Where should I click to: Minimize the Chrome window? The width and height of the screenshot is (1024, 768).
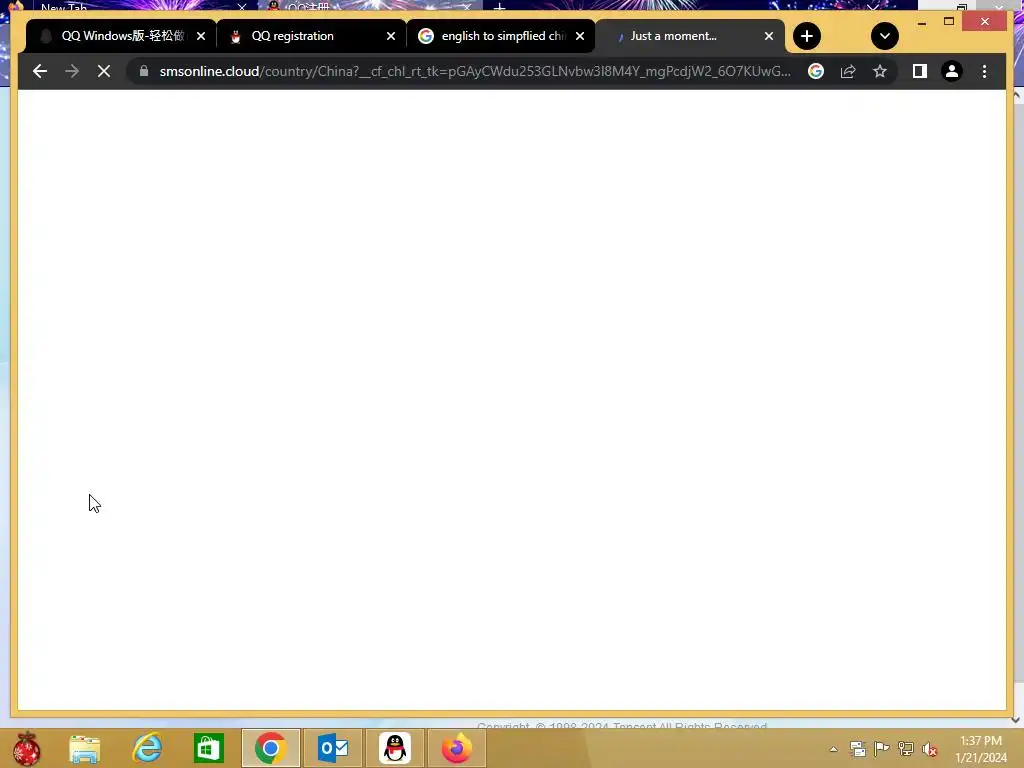click(x=921, y=22)
